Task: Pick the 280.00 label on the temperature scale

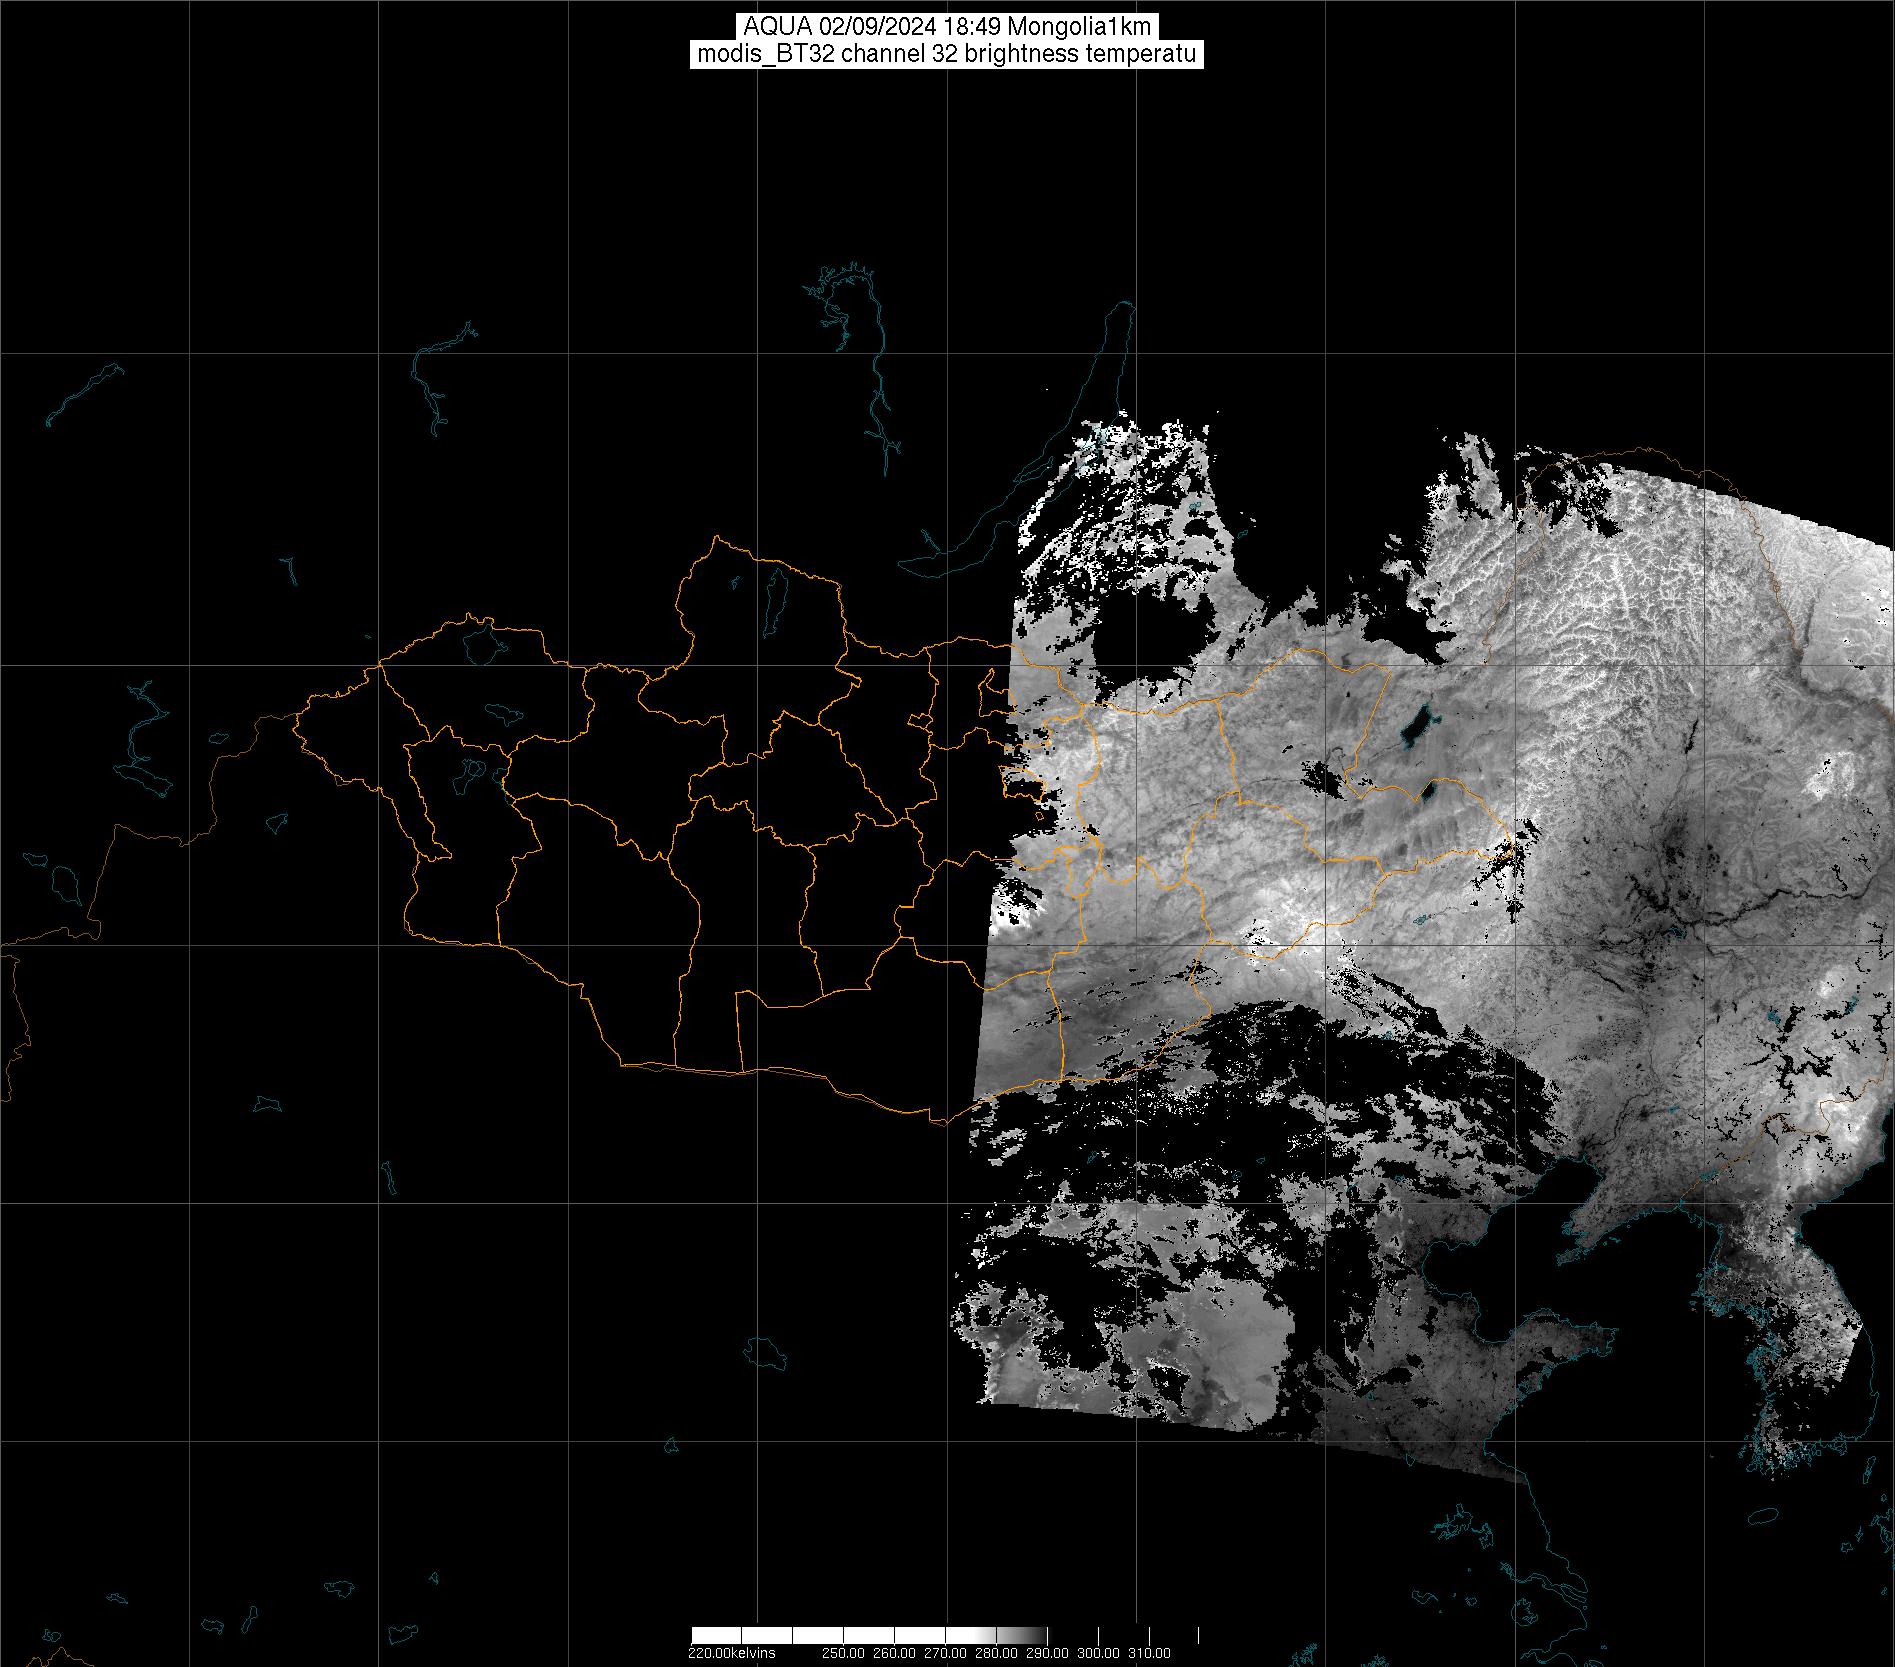Action: (x=996, y=1652)
